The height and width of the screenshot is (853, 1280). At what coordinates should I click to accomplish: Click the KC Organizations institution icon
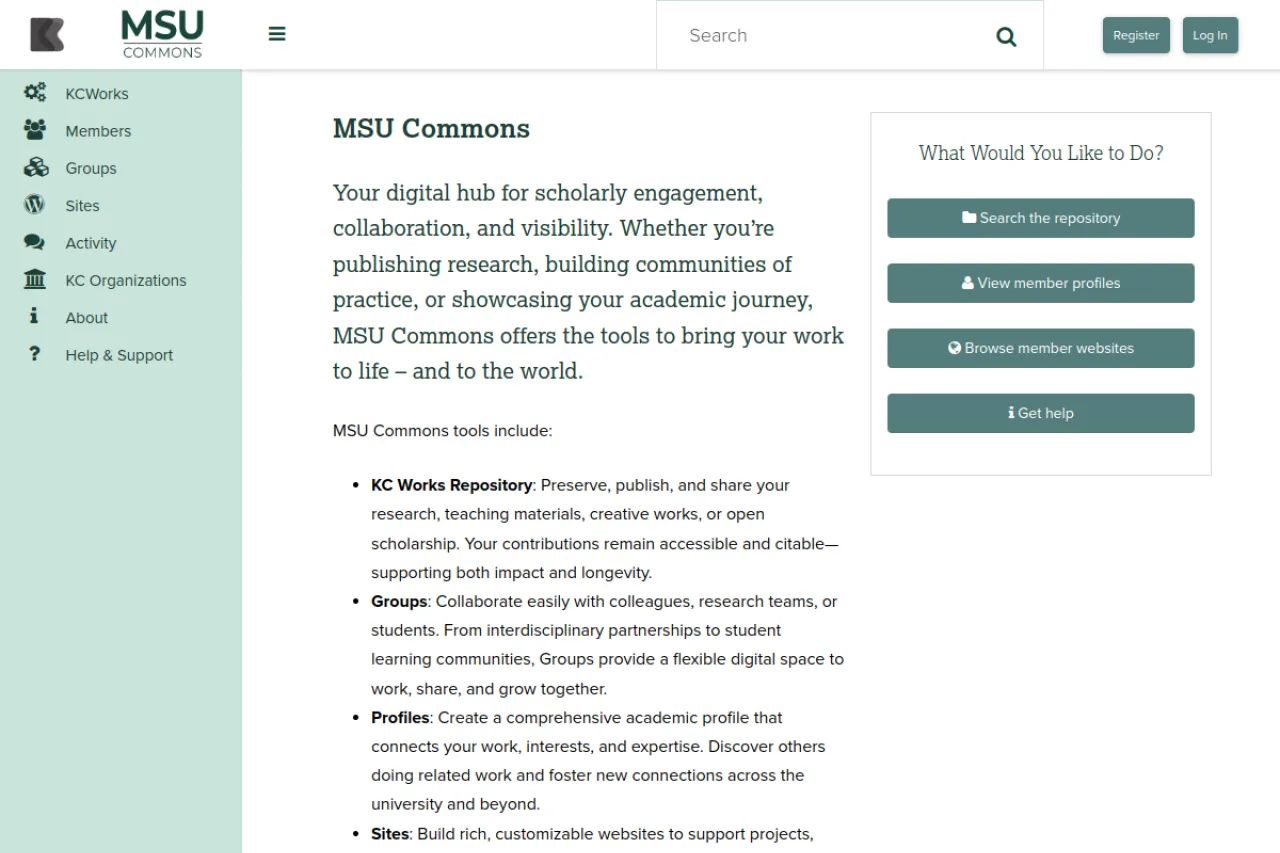pyautogui.click(x=35, y=280)
